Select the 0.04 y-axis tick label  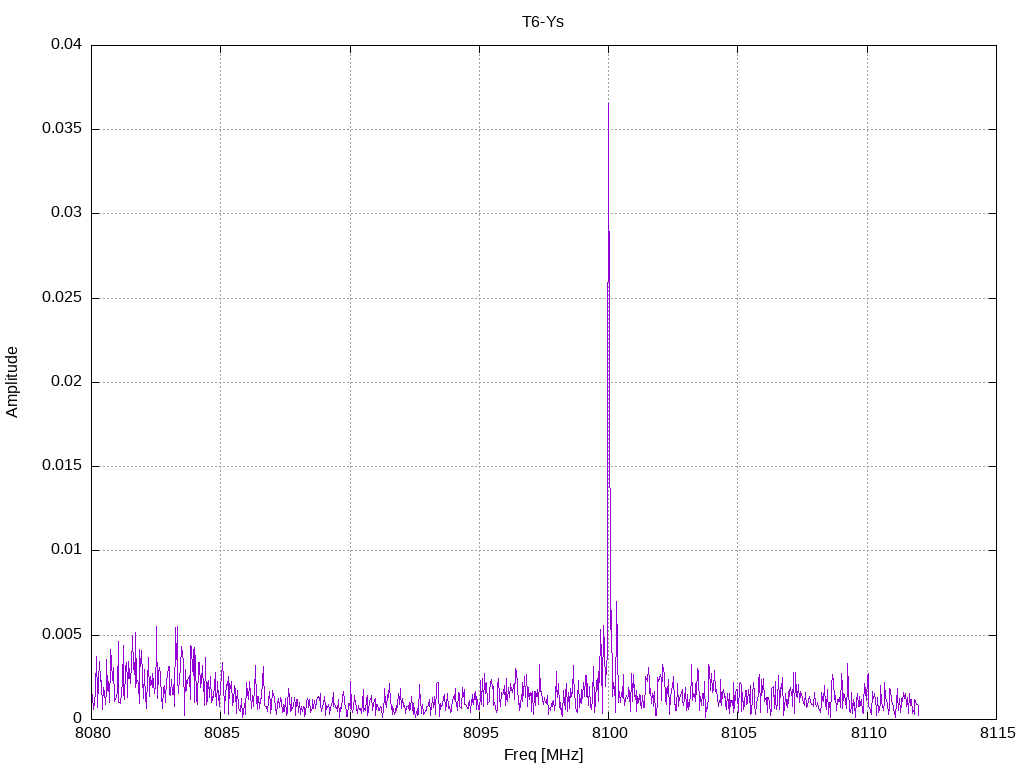click(66, 45)
